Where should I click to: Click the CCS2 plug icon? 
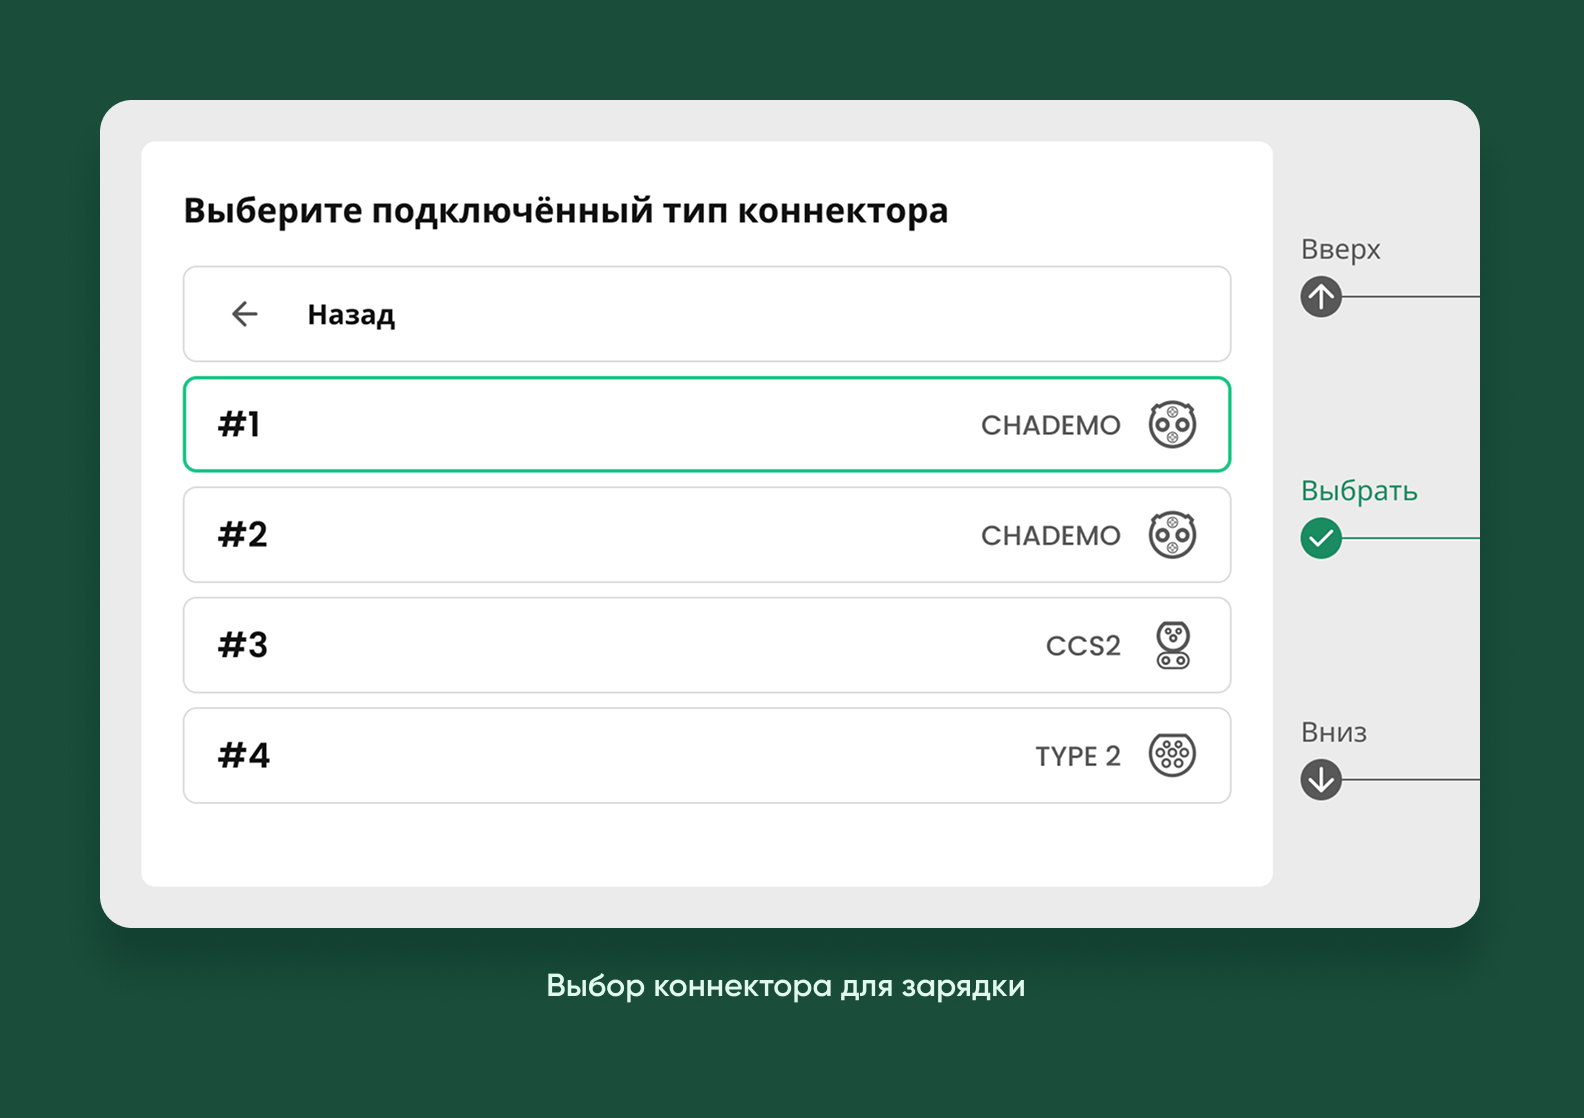(1172, 645)
